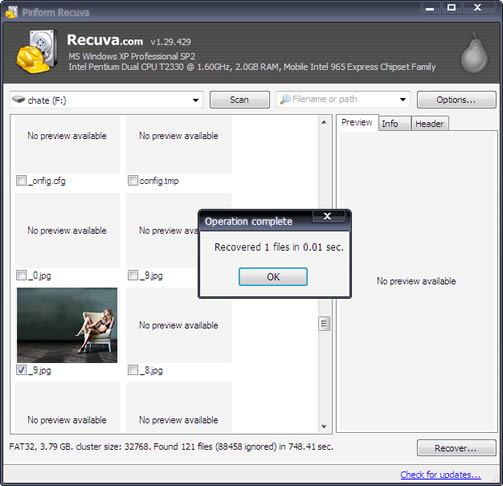The width and height of the screenshot is (503, 486).
Task: Click the _8.jpg file name
Action: (152, 370)
